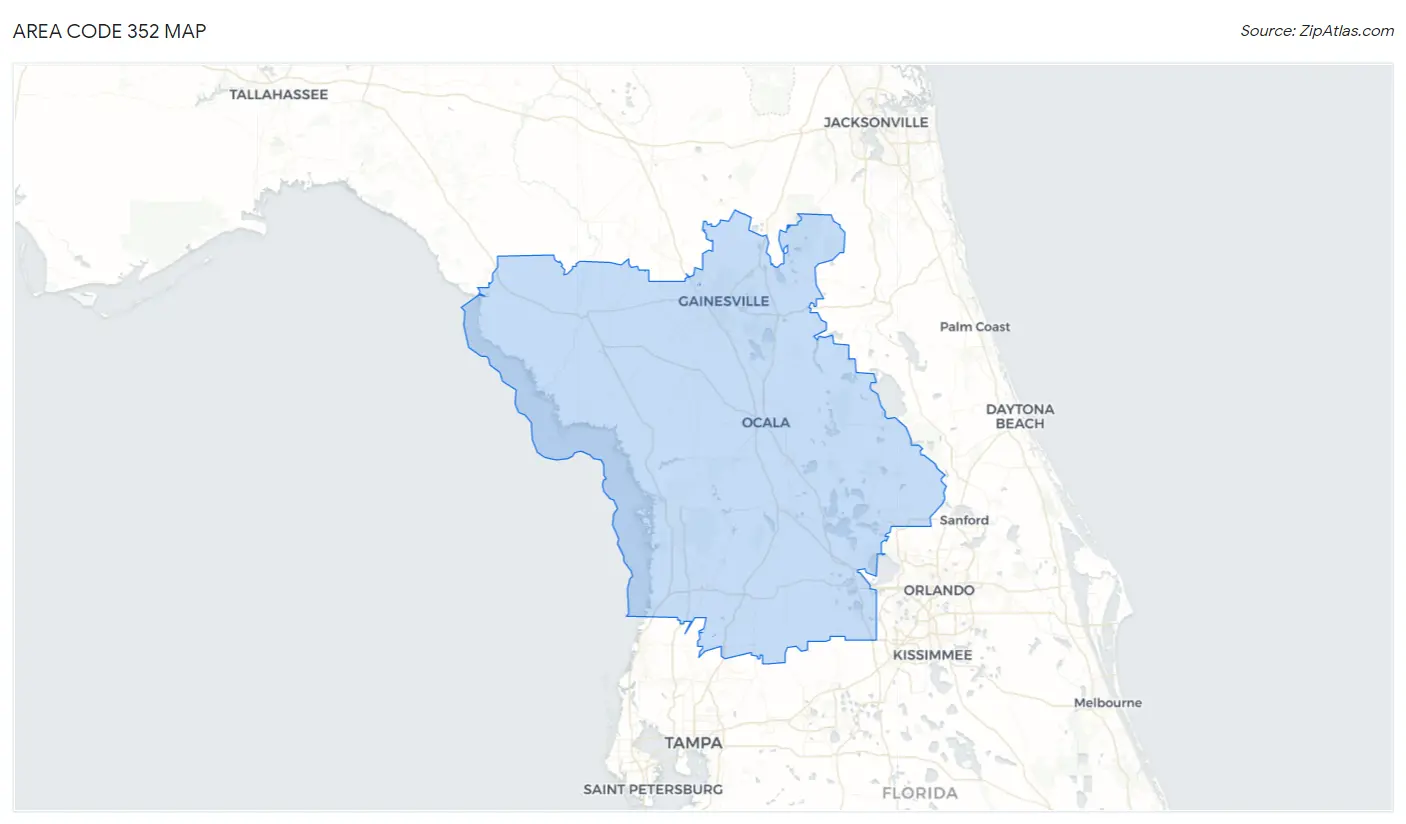This screenshot has width=1406, height=824.
Task: Select the Kissimmee label
Action: (934, 655)
